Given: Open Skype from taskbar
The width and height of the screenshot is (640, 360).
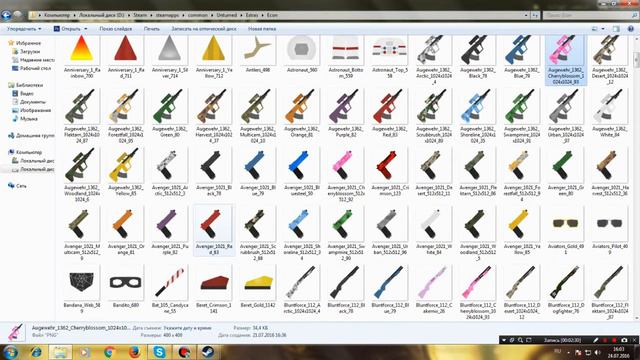Looking at the screenshot, I should [159, 352].
